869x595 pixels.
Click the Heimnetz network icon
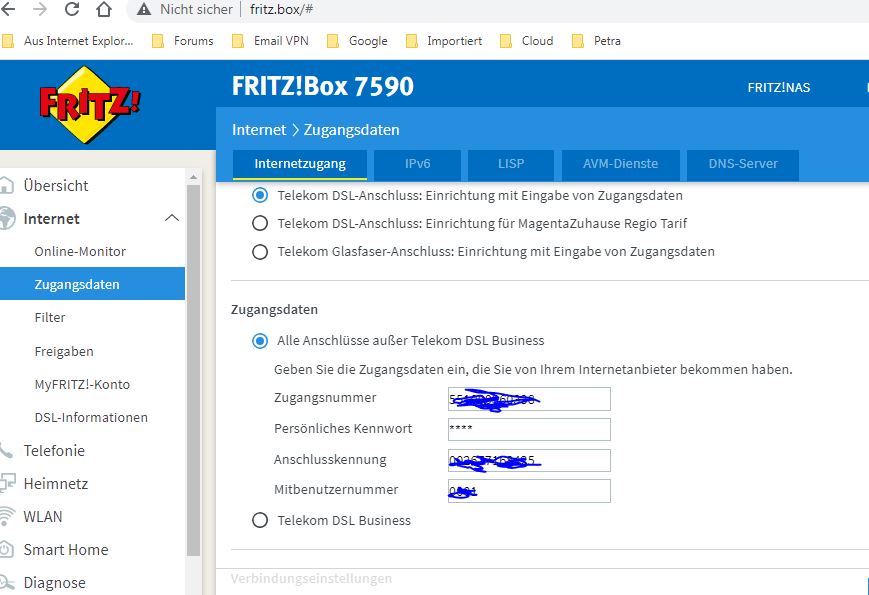coord(7,483)
